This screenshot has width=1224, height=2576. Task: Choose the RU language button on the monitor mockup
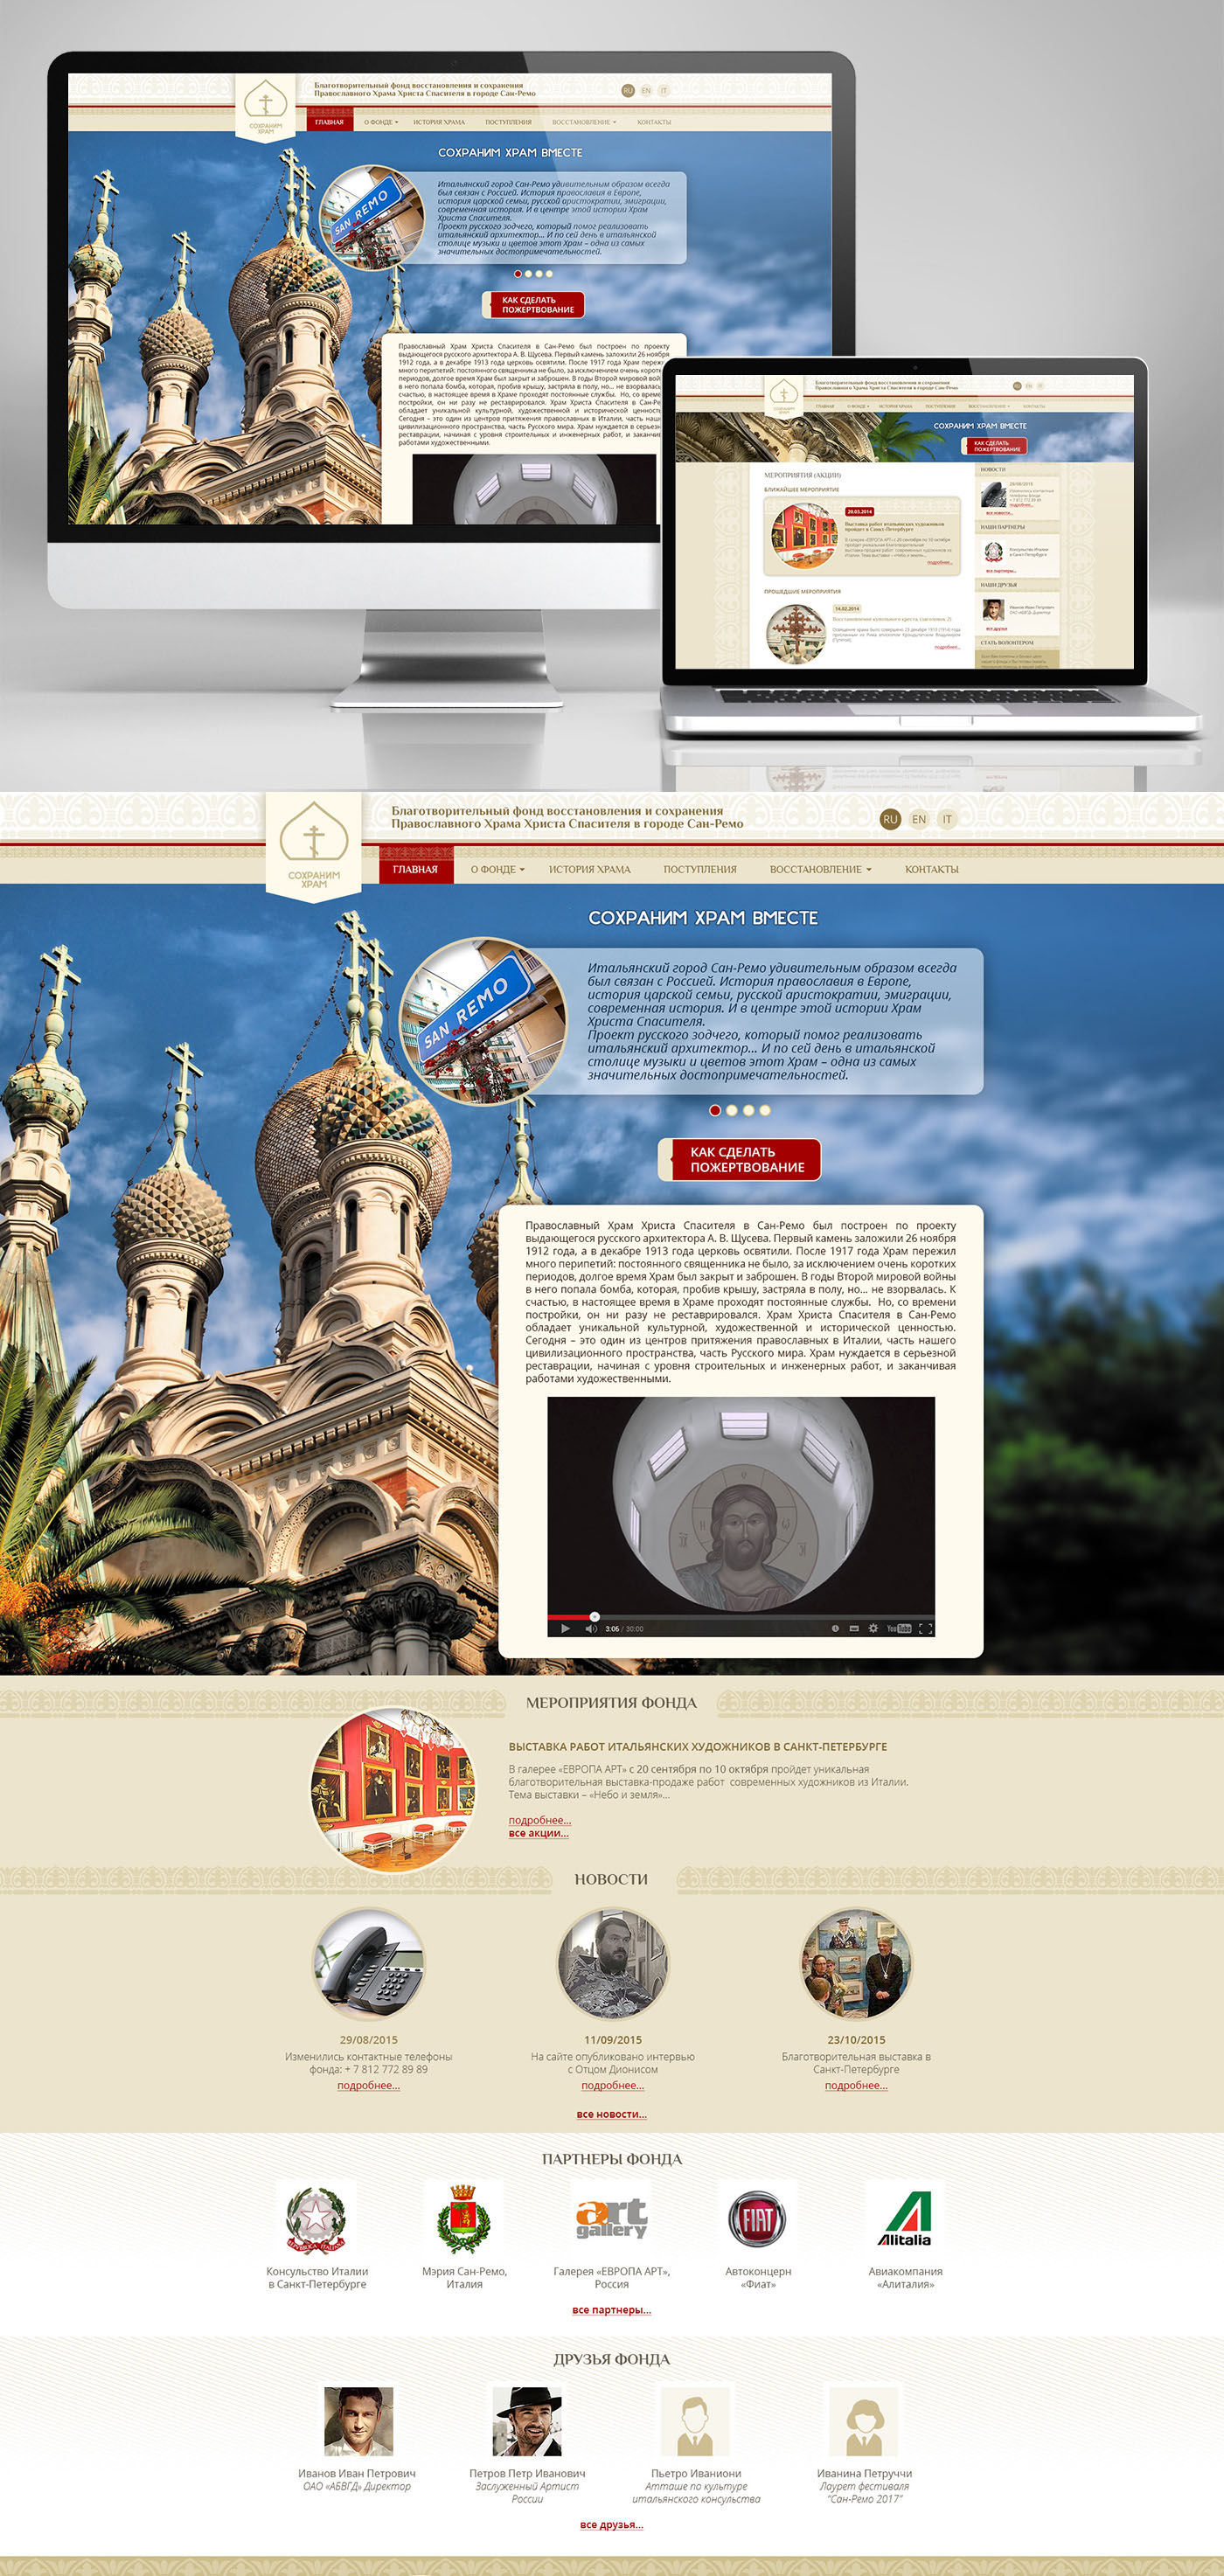coord(628,90)
